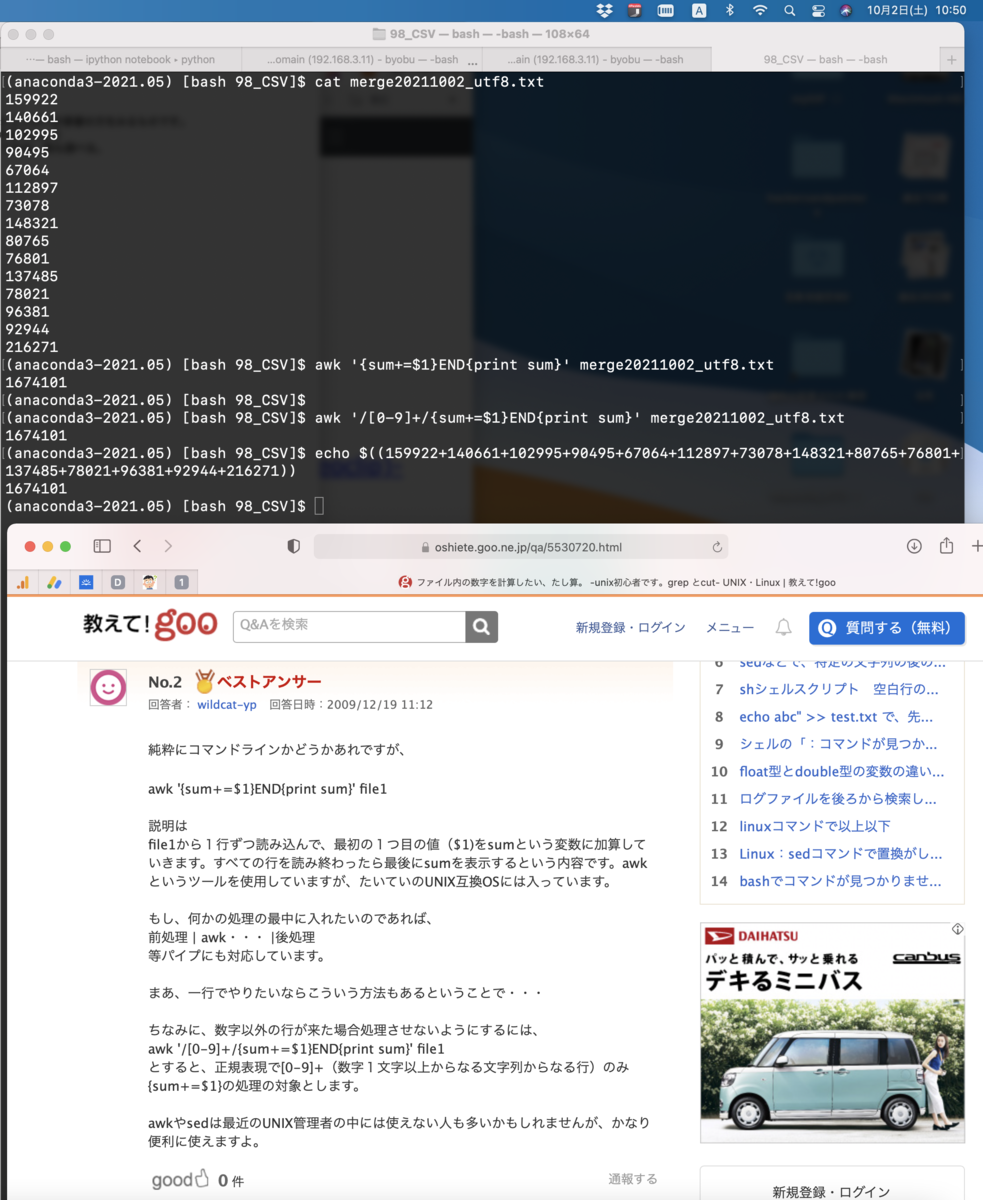Click the reload icon in the address bar
The height and width of the screenshot is (1200, 983).
[x=718, y=546]
